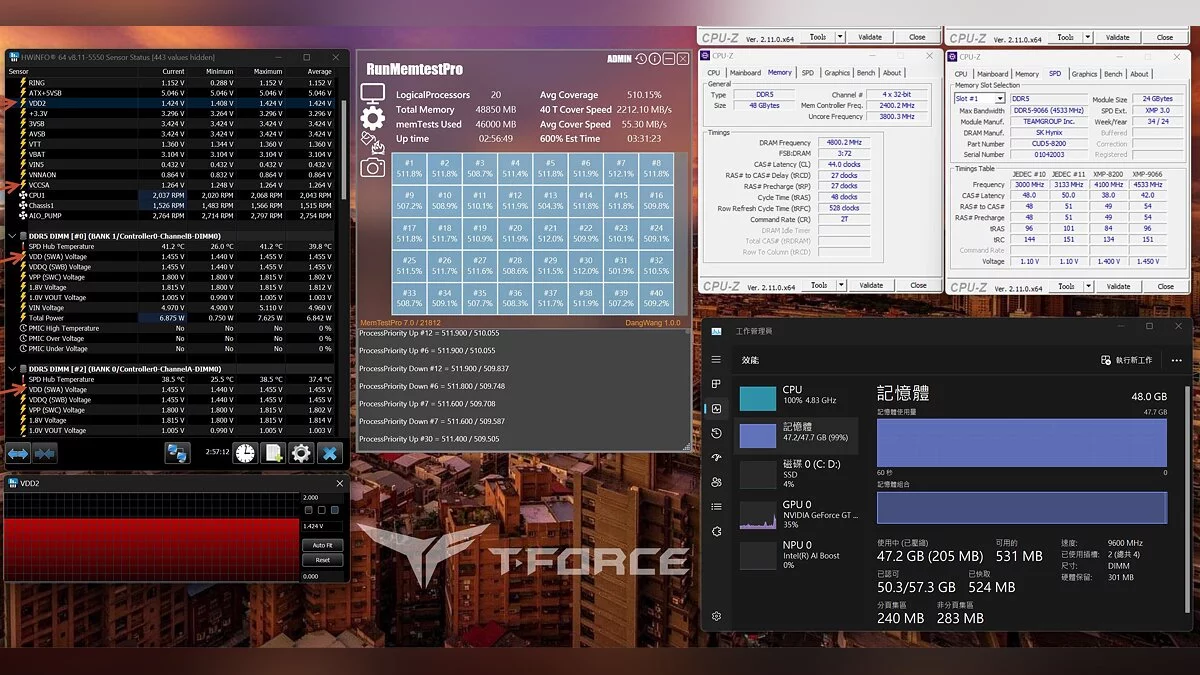Click HWiNFO clock reset timer icon
Image resolution: width=1200 pixels, height=675 pixels.
tap(245, 453)
